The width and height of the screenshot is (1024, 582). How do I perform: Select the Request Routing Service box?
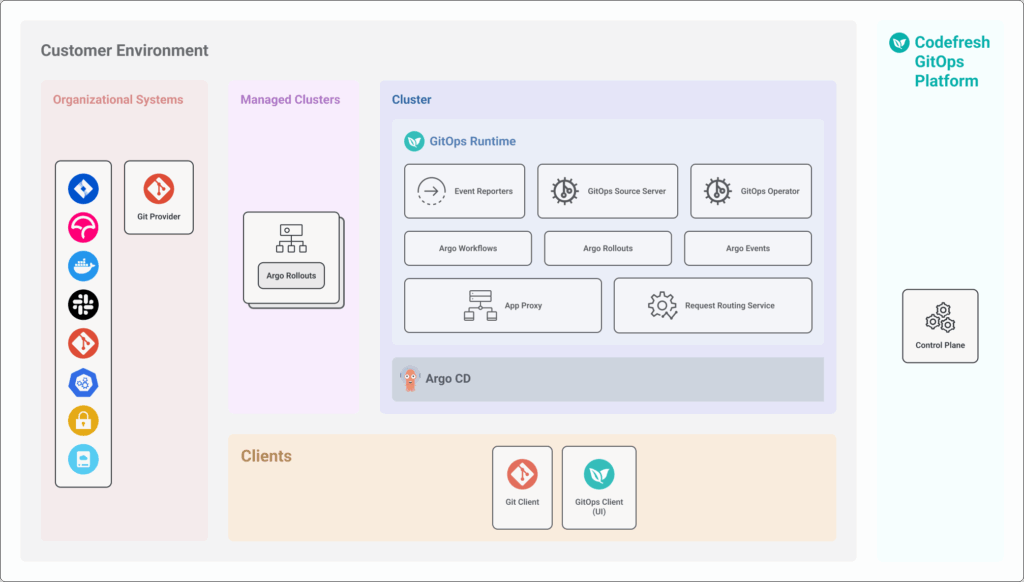tap(712, 305)
